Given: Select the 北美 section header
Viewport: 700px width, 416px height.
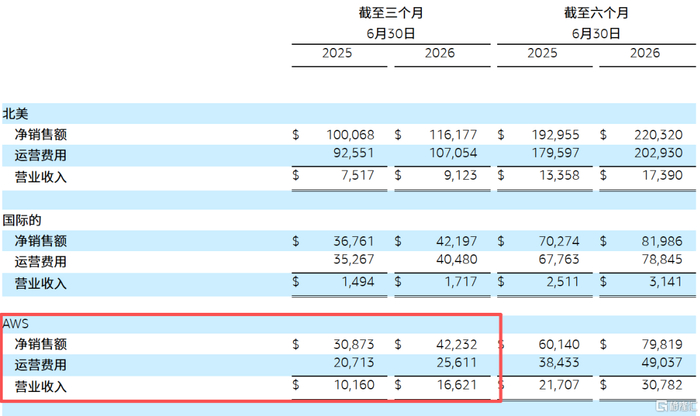Looking at the screenshot, I should [x=15, y=114].
